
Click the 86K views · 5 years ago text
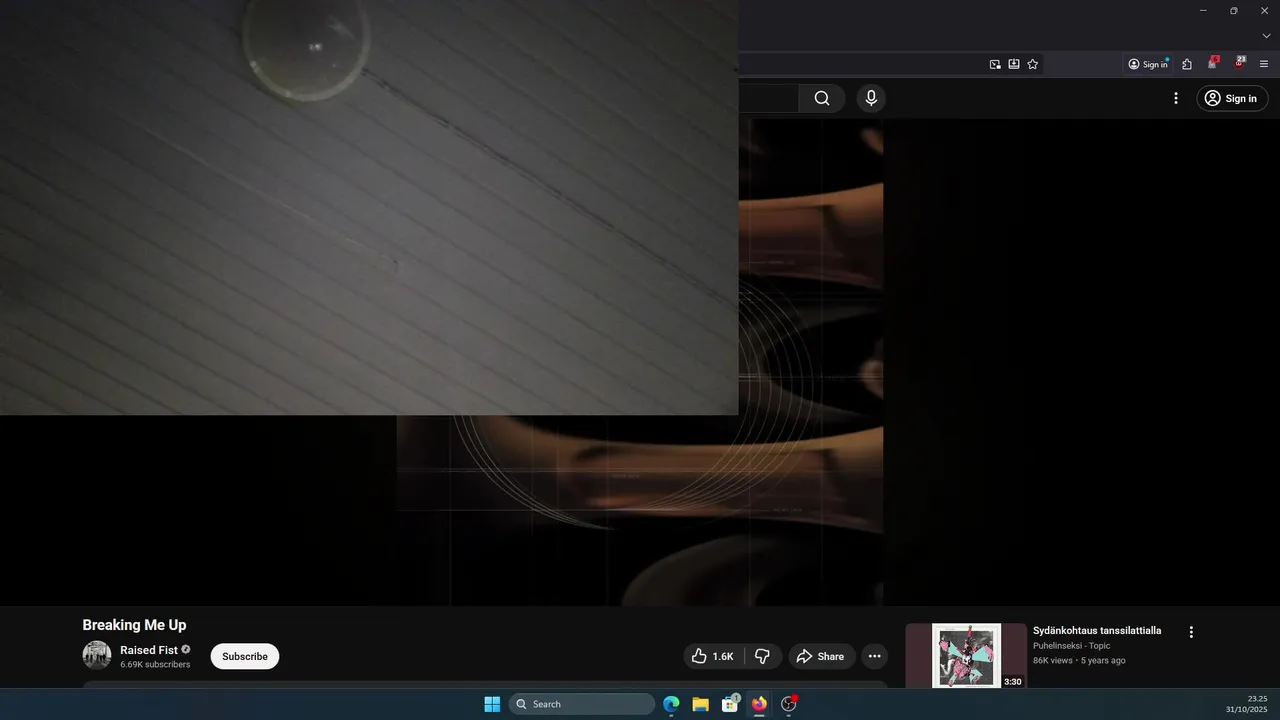point(1079,661)
